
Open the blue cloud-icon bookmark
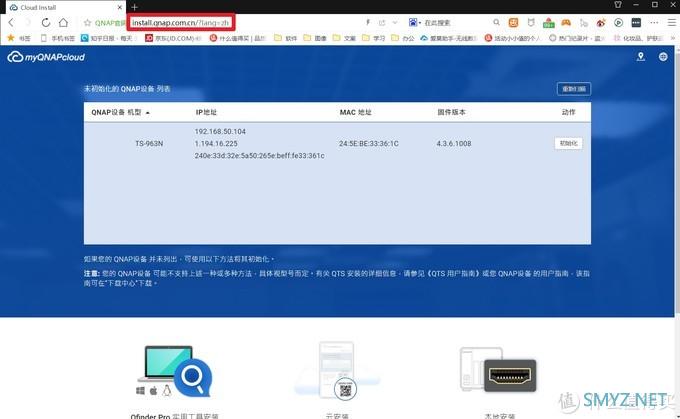(x=448, y=38)
